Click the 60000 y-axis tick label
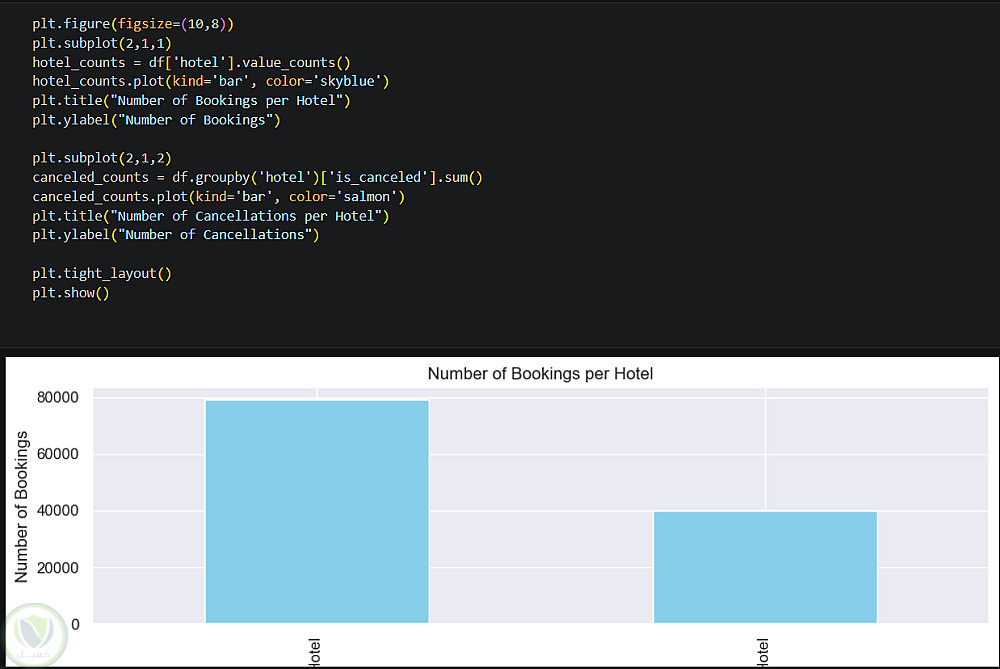1000x669 pixels. (57, 454)
